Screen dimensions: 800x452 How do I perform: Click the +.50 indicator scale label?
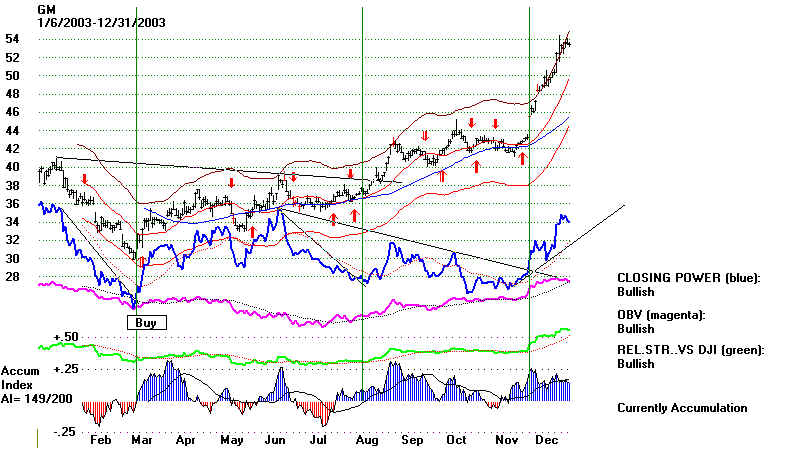tap(66, 337)
